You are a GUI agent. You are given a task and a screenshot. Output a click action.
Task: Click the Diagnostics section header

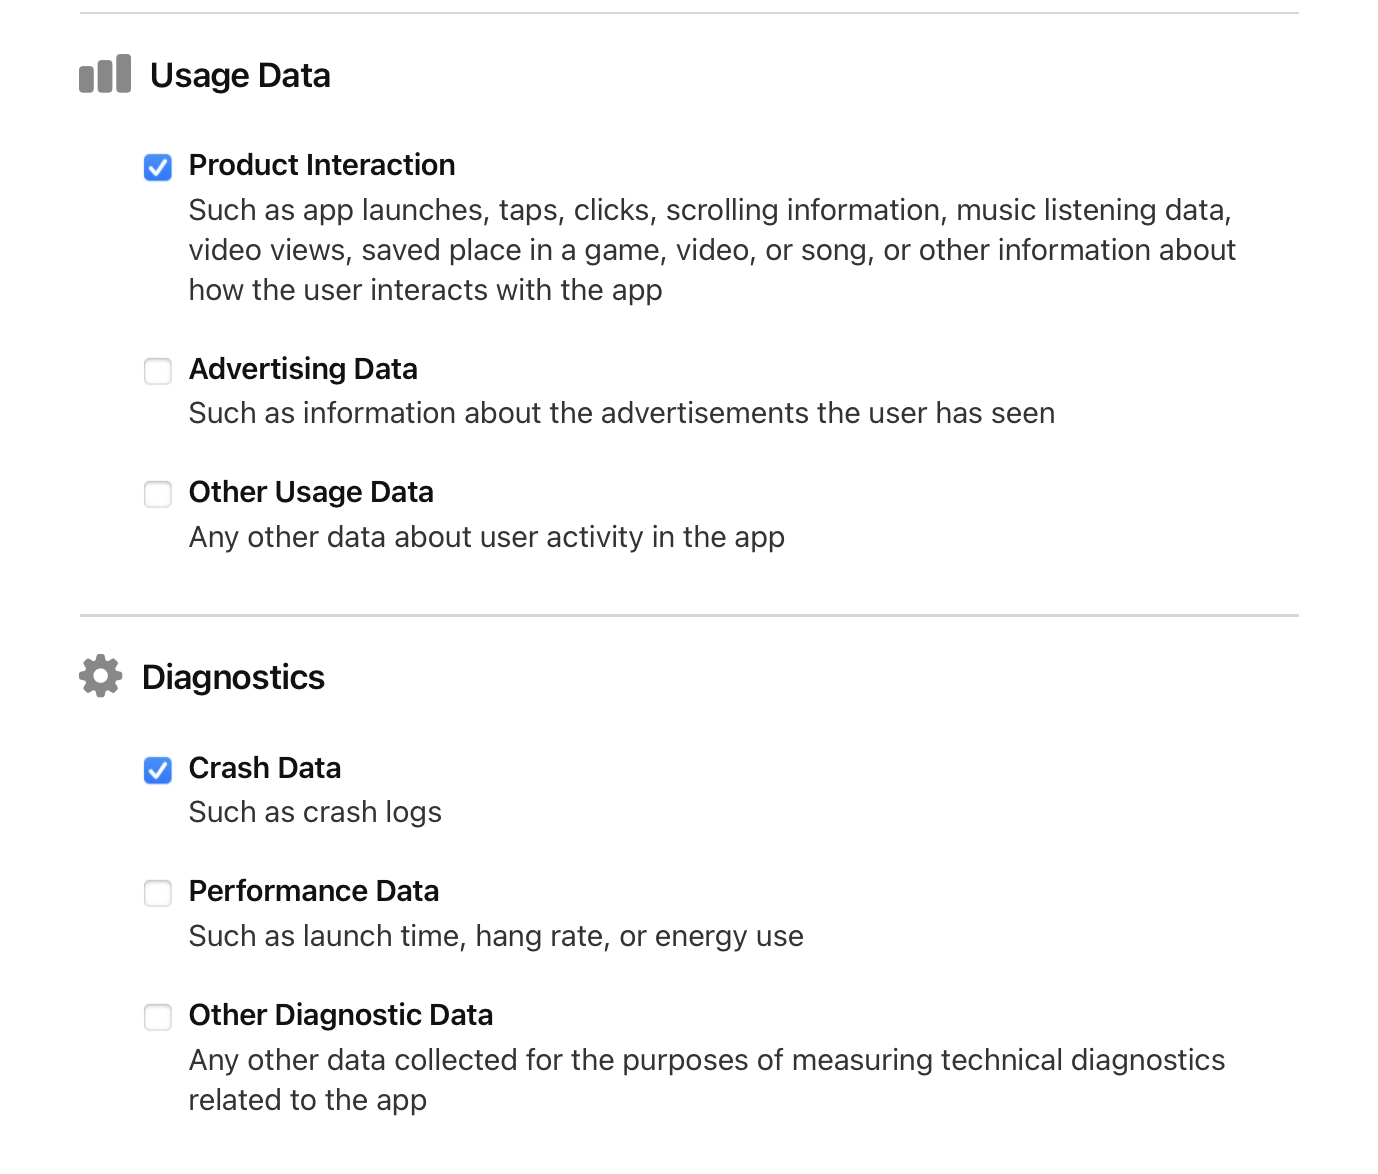click(x=233, y=678)
